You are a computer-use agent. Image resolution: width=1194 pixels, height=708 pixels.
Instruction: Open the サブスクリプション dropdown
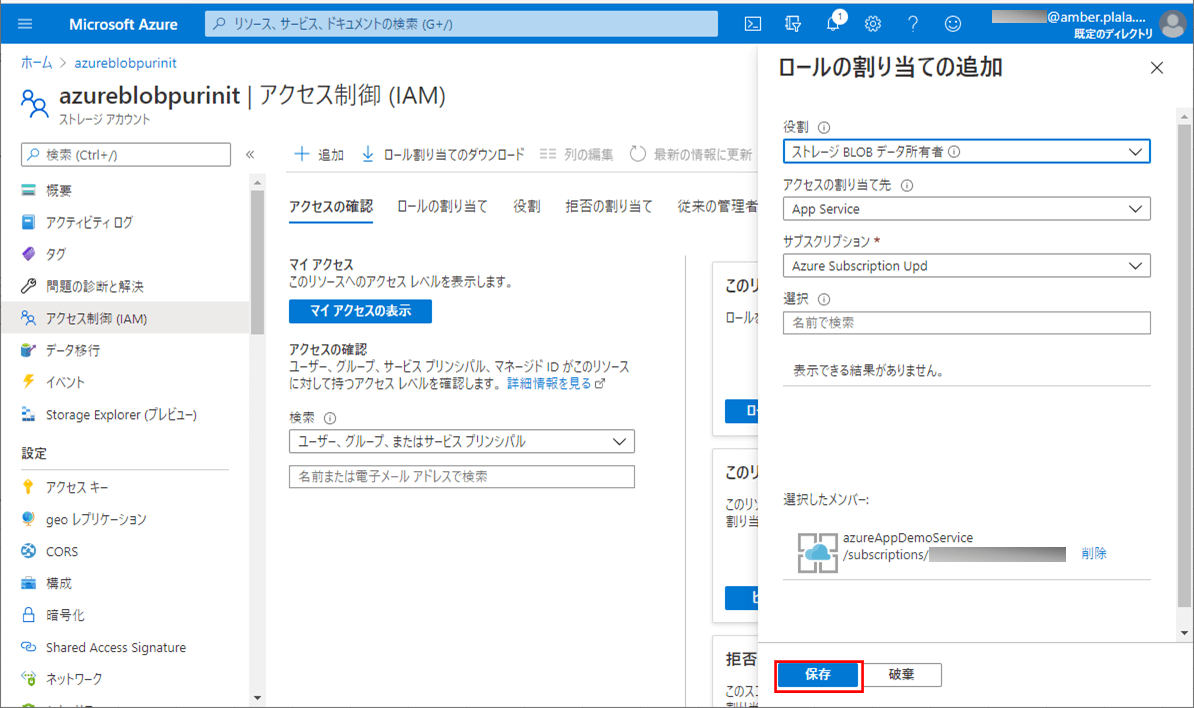[x=966, y=266]
